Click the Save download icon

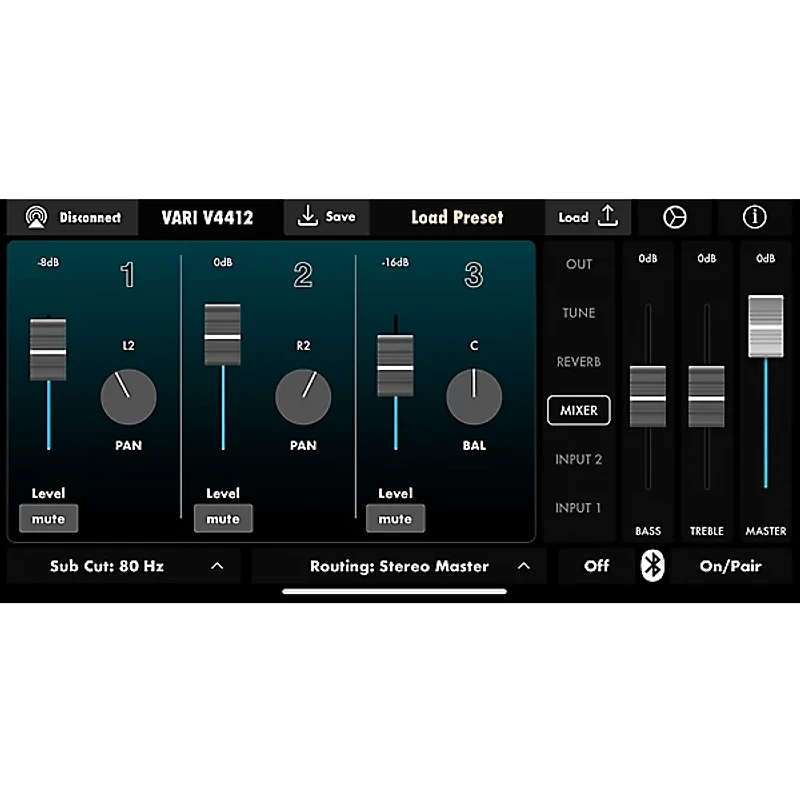click(x=306, y=217)
